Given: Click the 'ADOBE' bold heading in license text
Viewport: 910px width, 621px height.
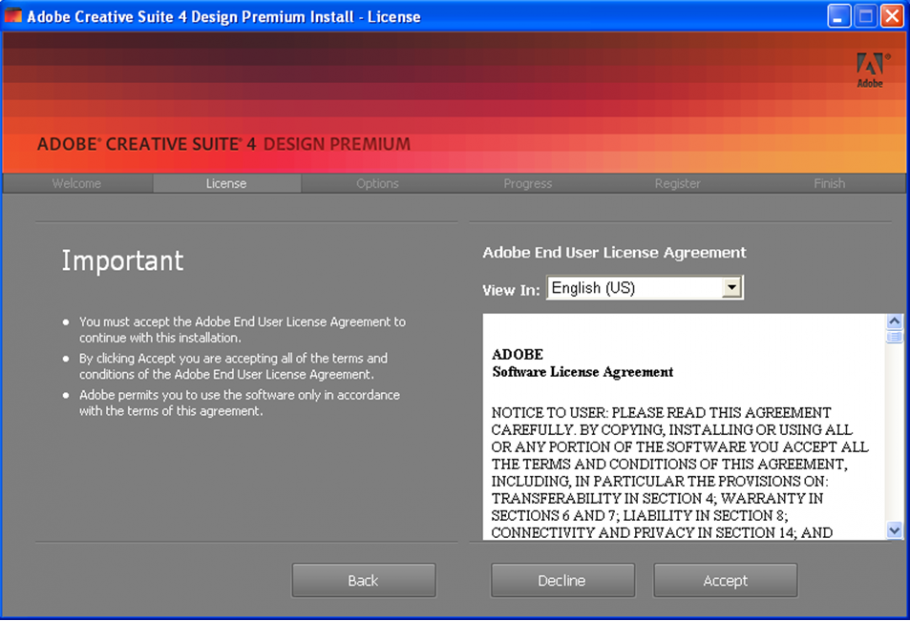Looking at the screenshot, I should 517,354.
